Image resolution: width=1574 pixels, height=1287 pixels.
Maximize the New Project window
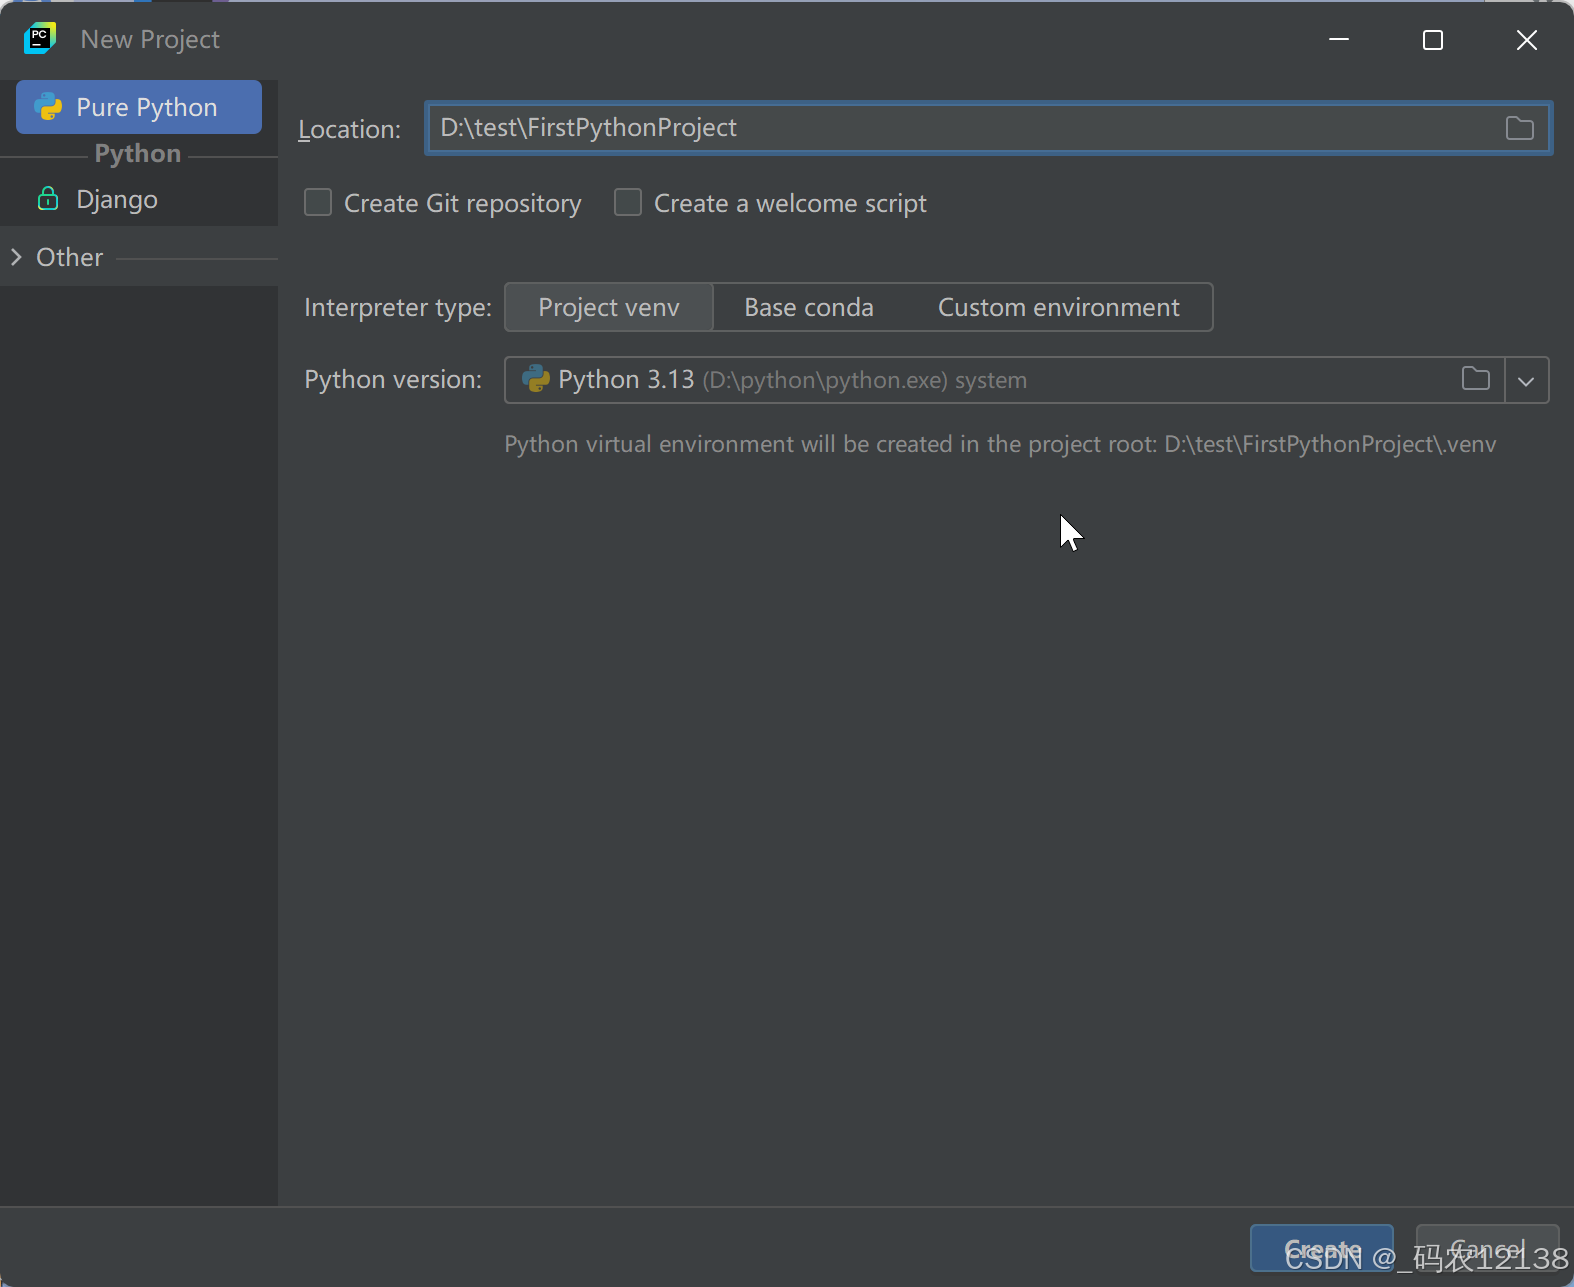click(1433, 40)
